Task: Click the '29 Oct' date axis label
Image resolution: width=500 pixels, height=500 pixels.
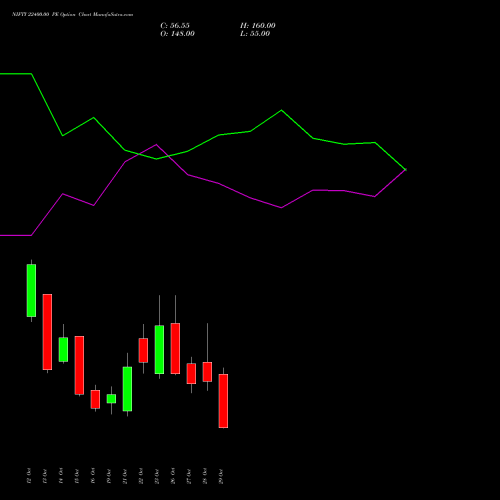Action: click(221, 476)
